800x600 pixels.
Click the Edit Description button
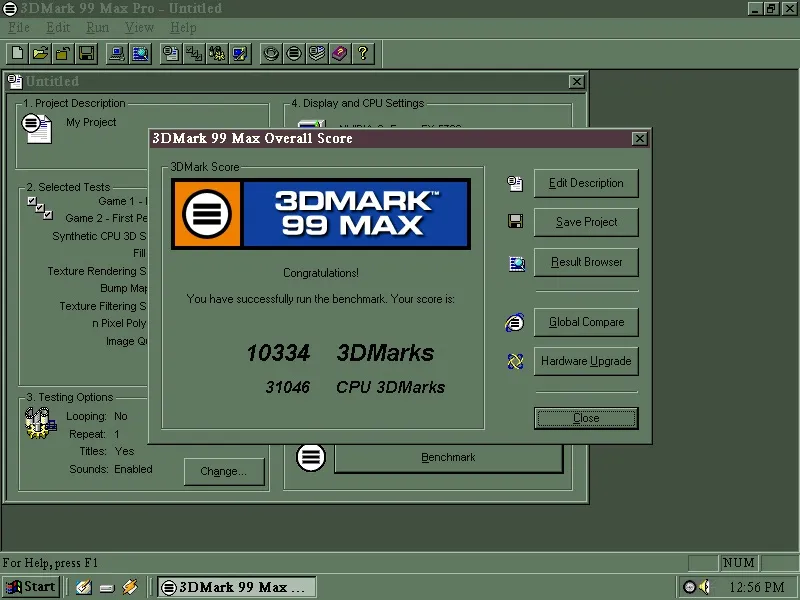[586, 183]
